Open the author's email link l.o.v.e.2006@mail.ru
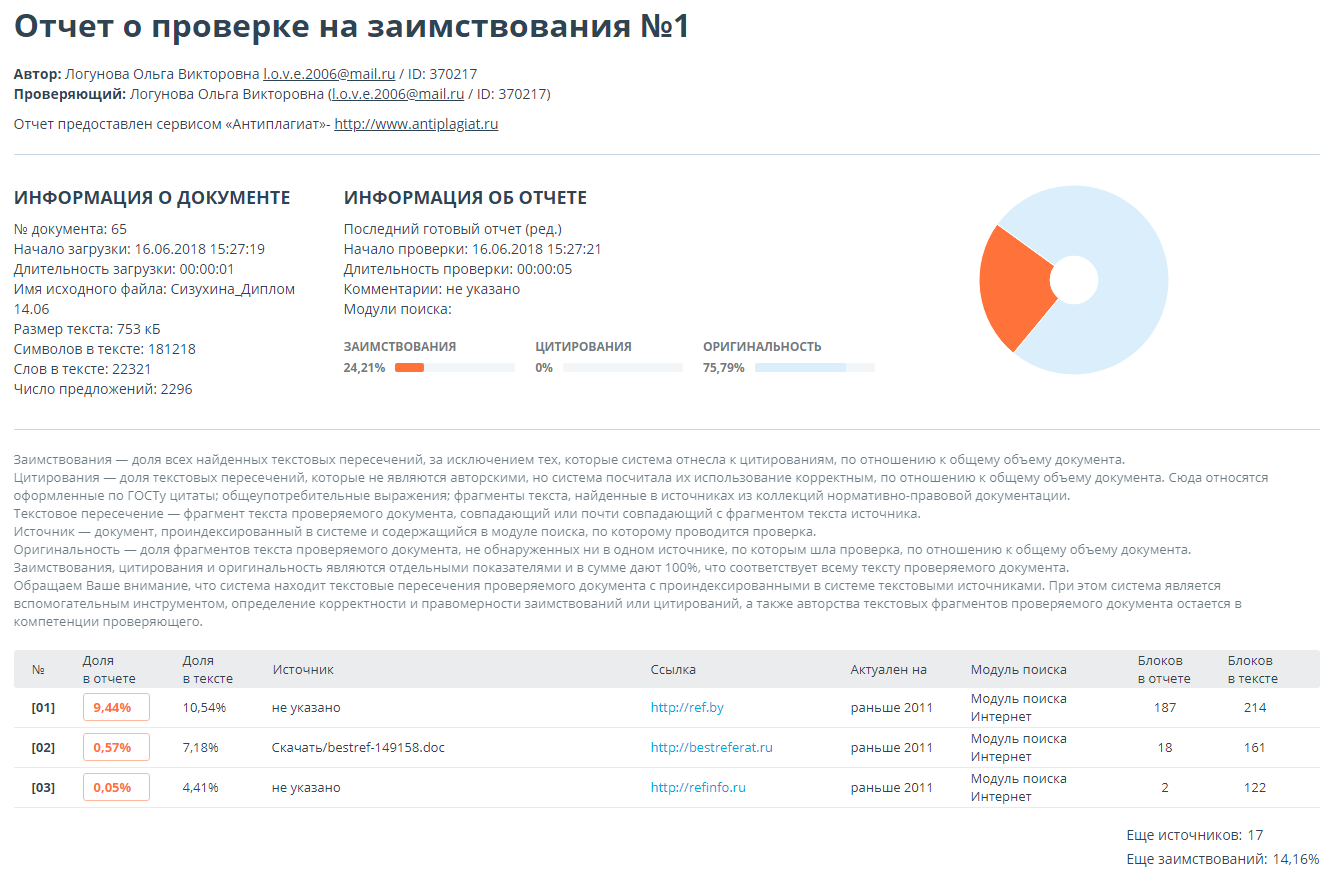 [329, 74]
